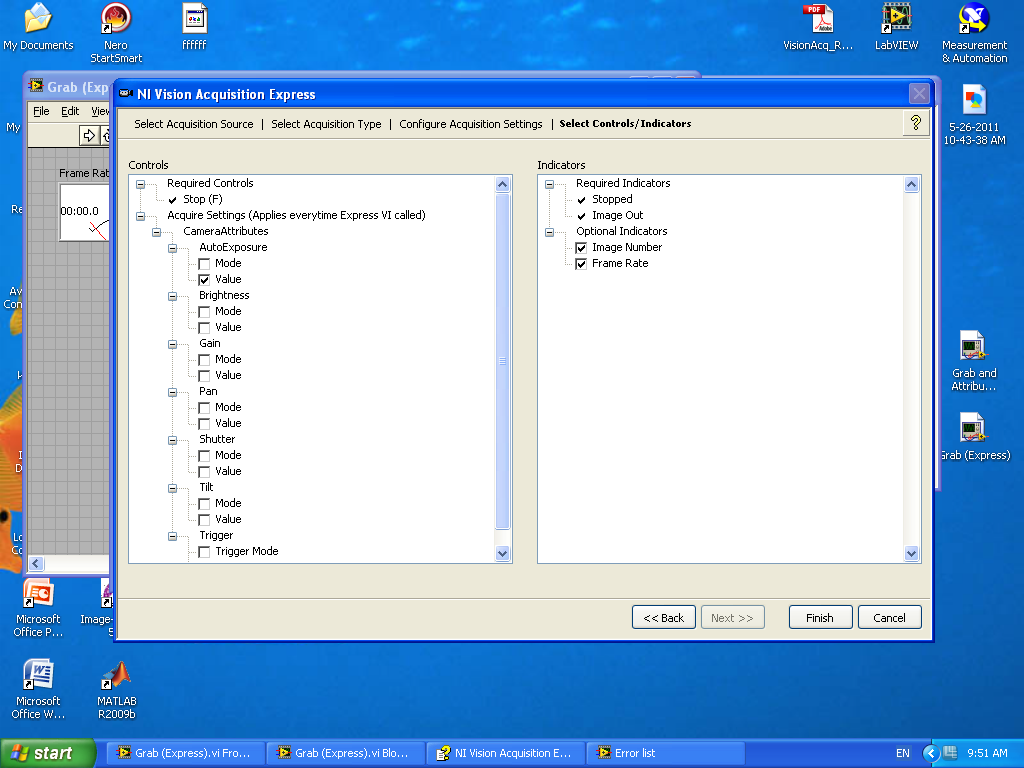Collapse the Trigger attribute branch
This screenshot has width=1024, height=768.
click(171, 535)
